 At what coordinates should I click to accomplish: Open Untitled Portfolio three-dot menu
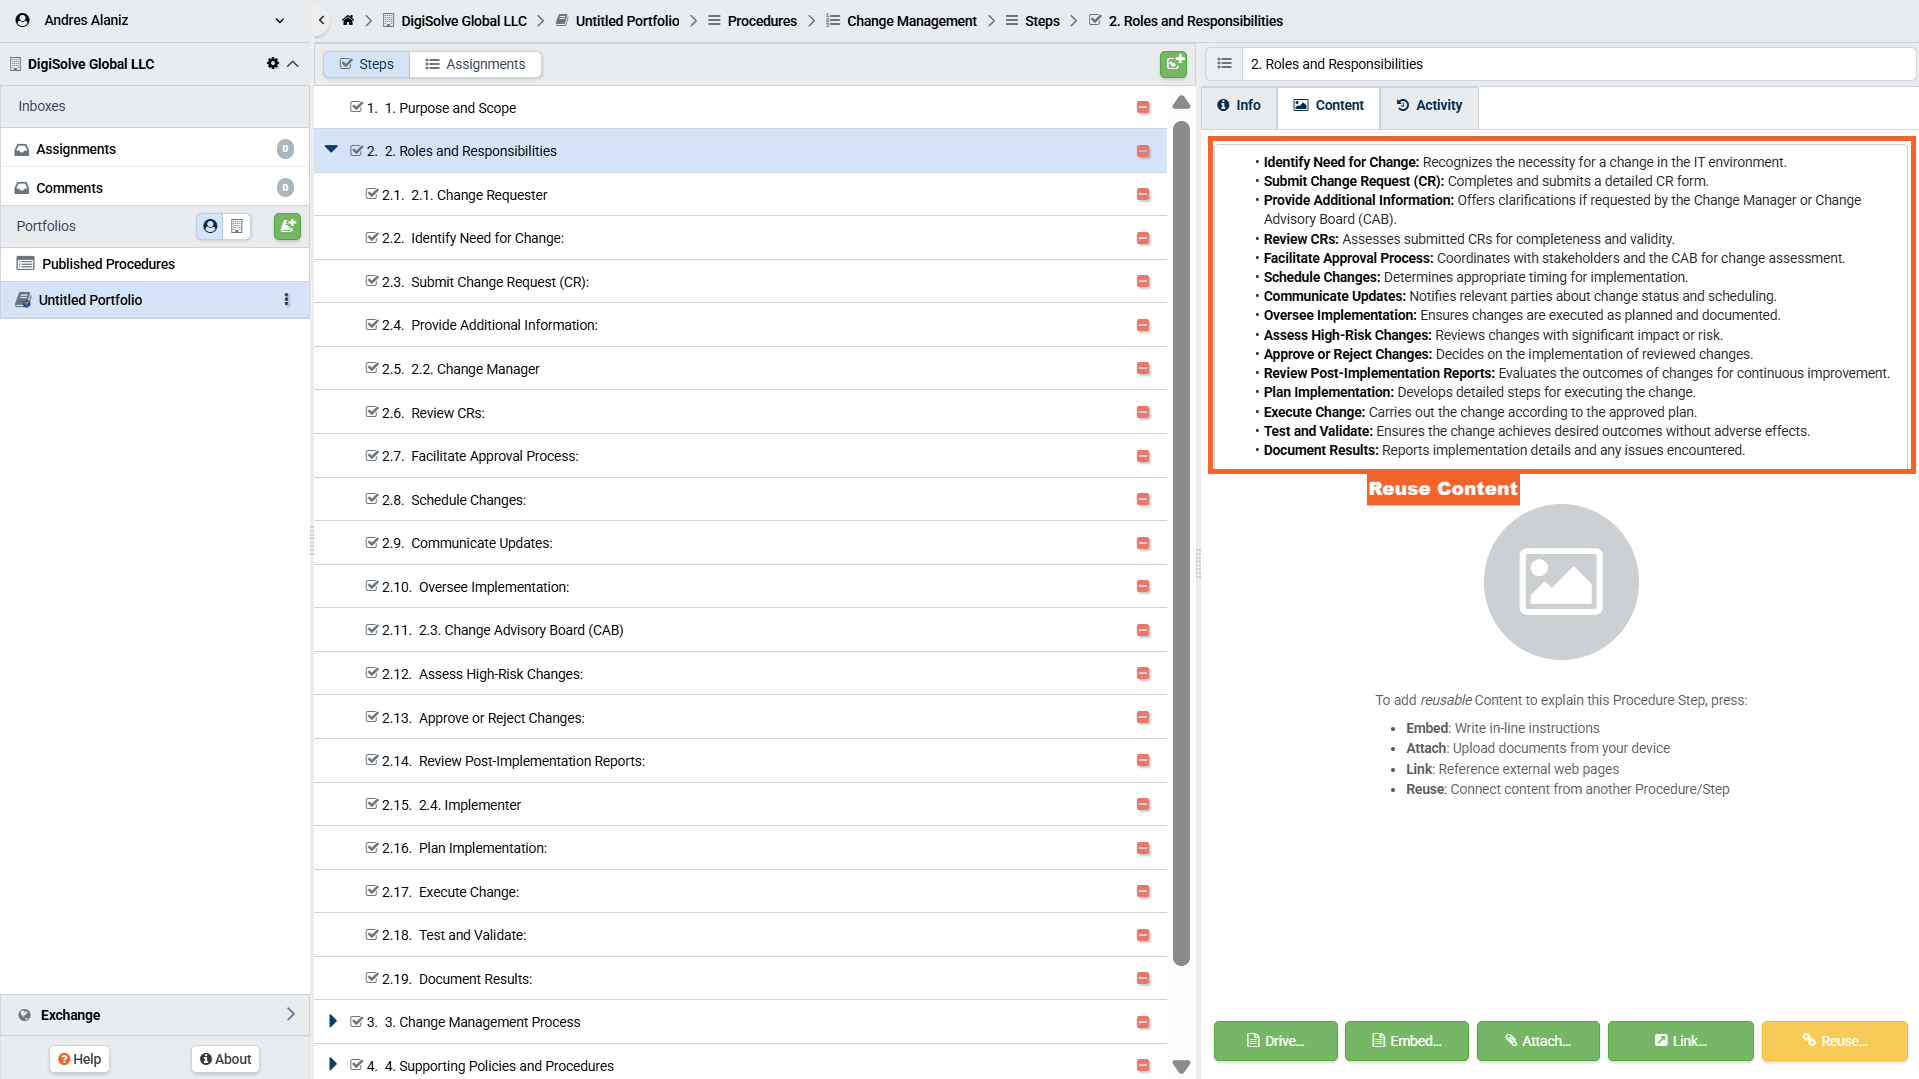tap(287, 300)
